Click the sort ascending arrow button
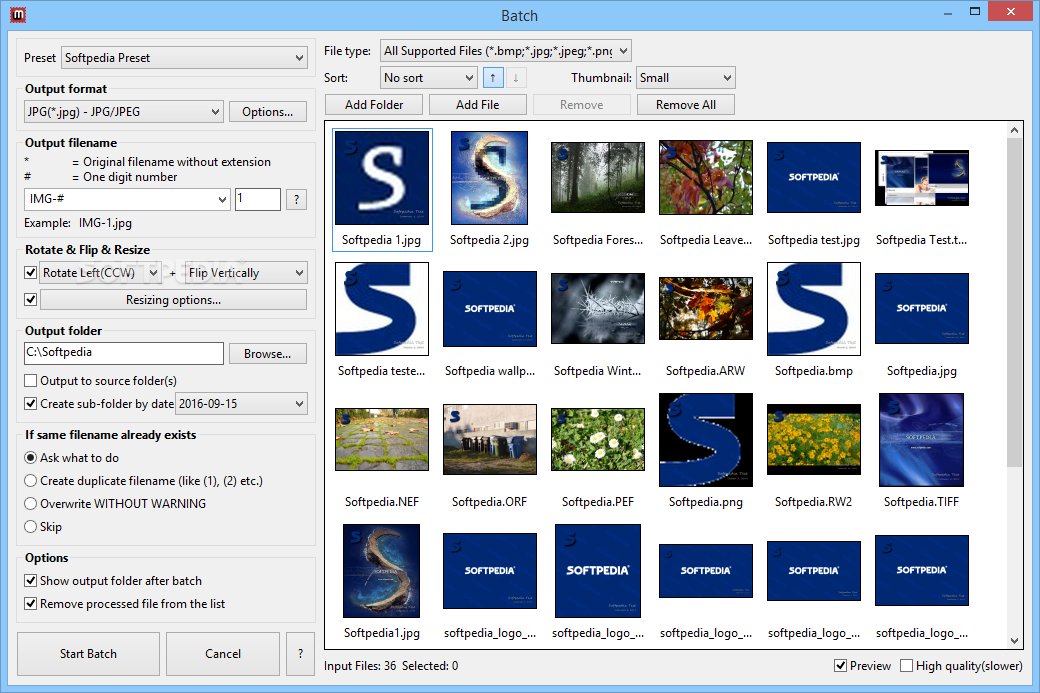The image size is (1040, 693). pos(493,78)
